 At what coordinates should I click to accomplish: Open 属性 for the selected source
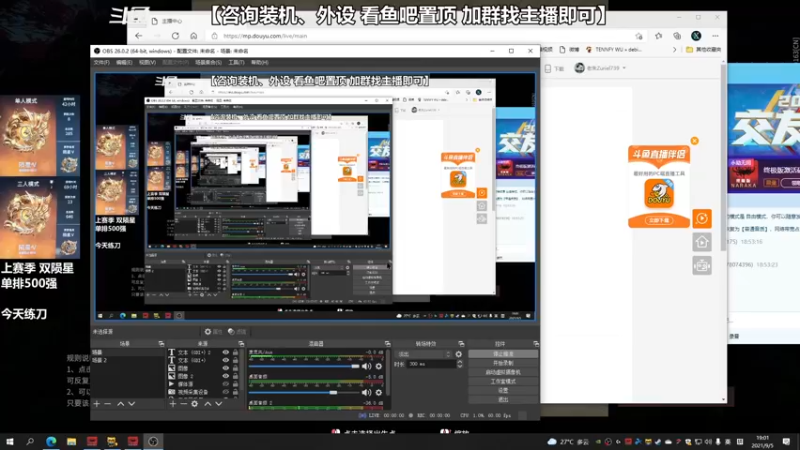[213, 332]
